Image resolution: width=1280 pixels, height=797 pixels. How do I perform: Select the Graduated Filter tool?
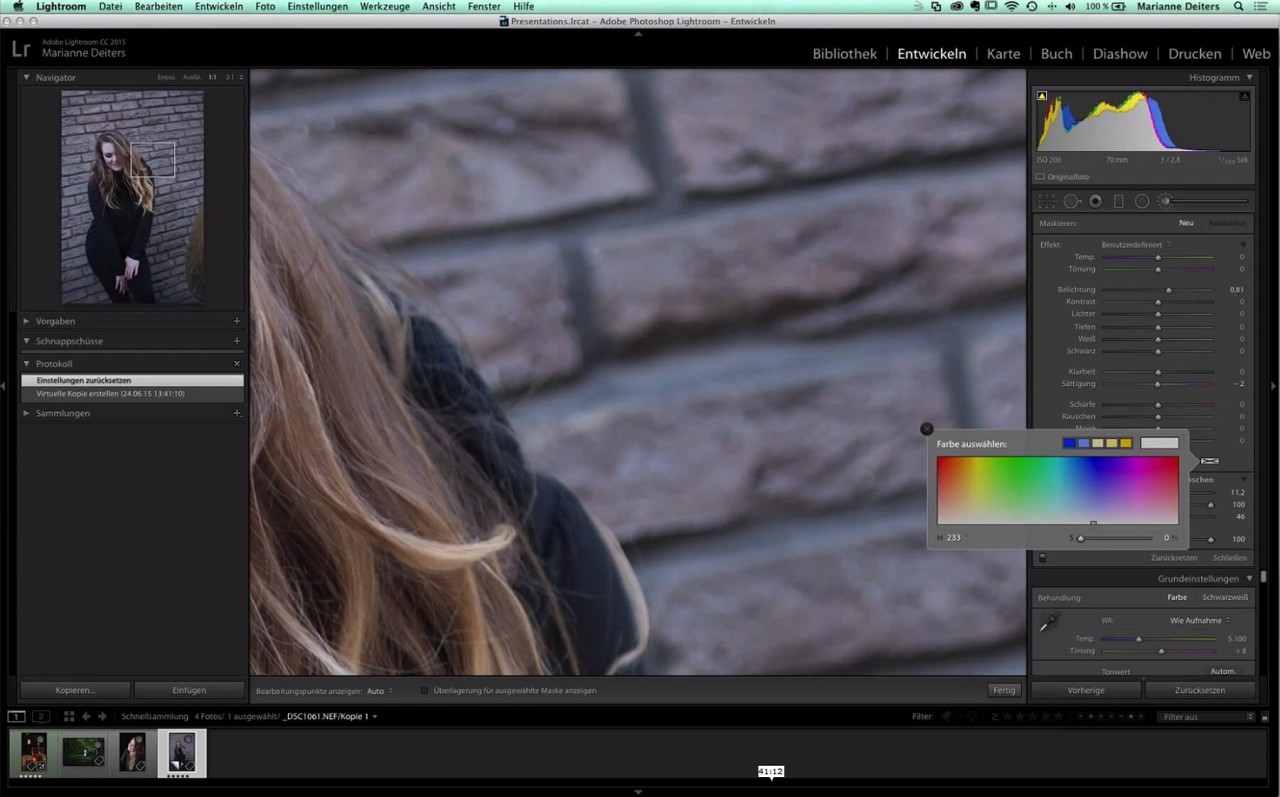click(1120, 201)
